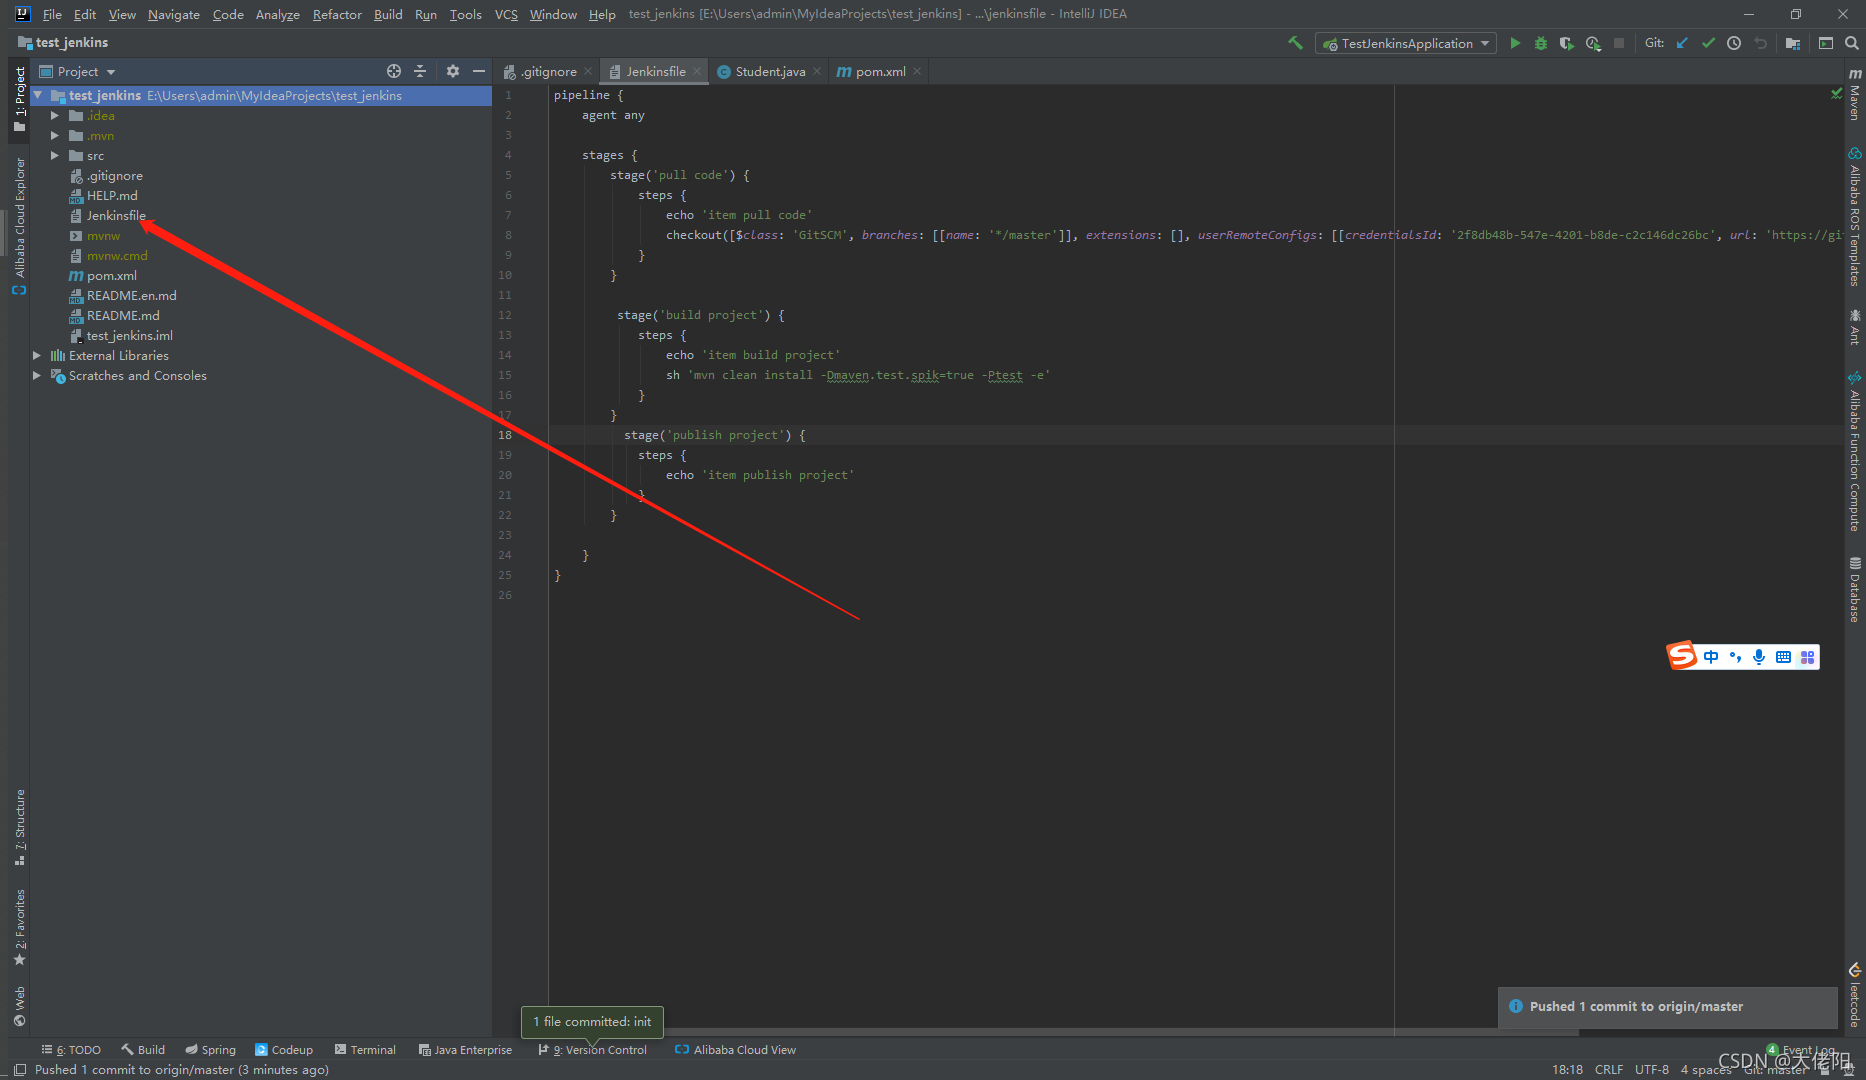1866x1080 pixels.
Task: Expand the src folder
Action: [55, 156]
